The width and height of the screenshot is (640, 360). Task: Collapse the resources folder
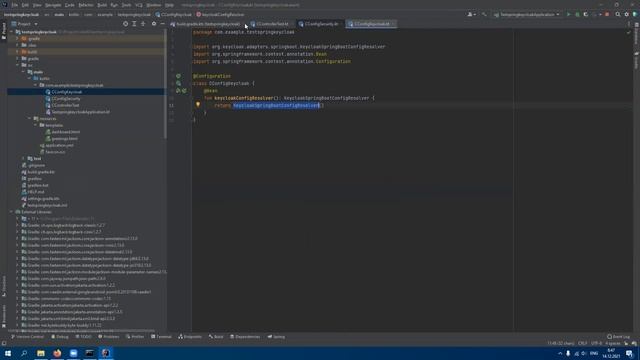29,118
